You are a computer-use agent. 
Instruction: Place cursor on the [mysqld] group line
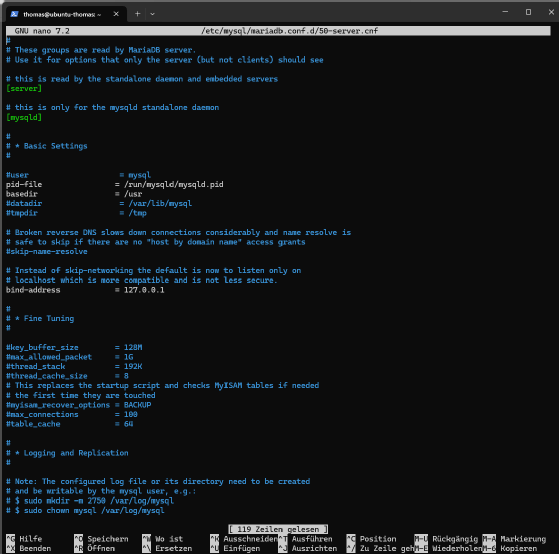point(24,117)
